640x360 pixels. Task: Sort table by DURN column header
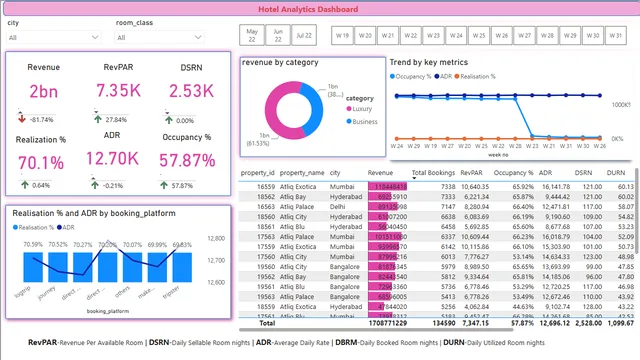(x=616, y=173)
